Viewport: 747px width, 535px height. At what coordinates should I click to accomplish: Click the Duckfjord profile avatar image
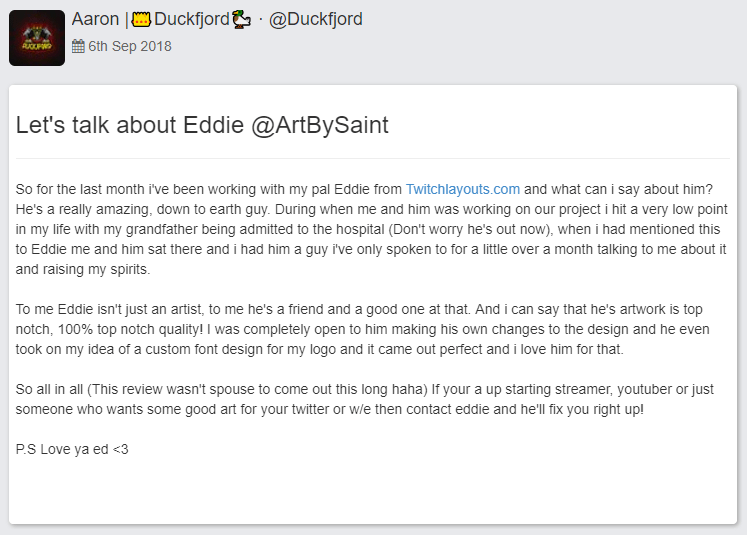37,38
